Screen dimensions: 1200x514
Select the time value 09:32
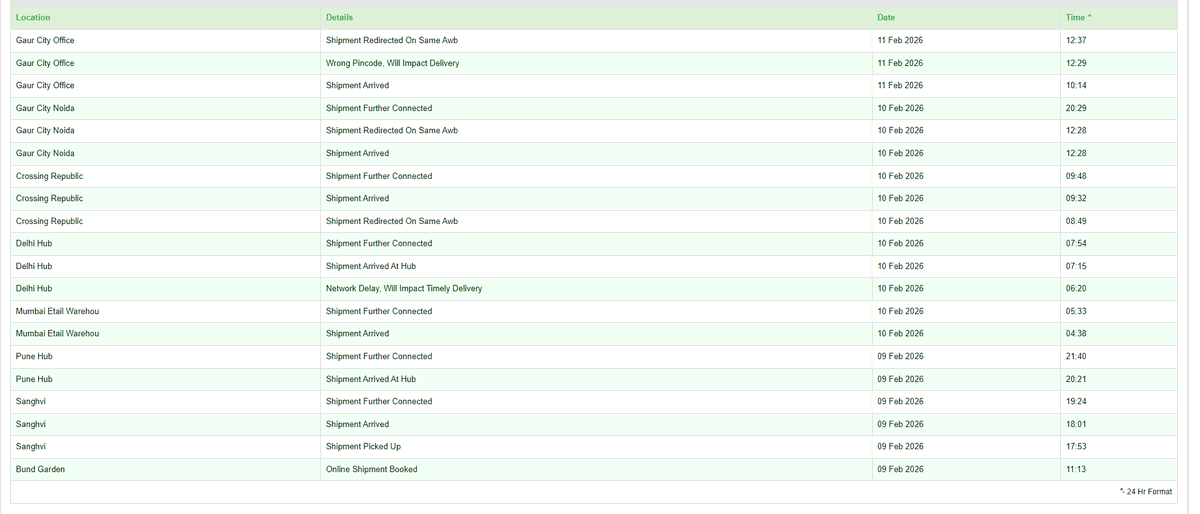click(x=1077, y=199)
